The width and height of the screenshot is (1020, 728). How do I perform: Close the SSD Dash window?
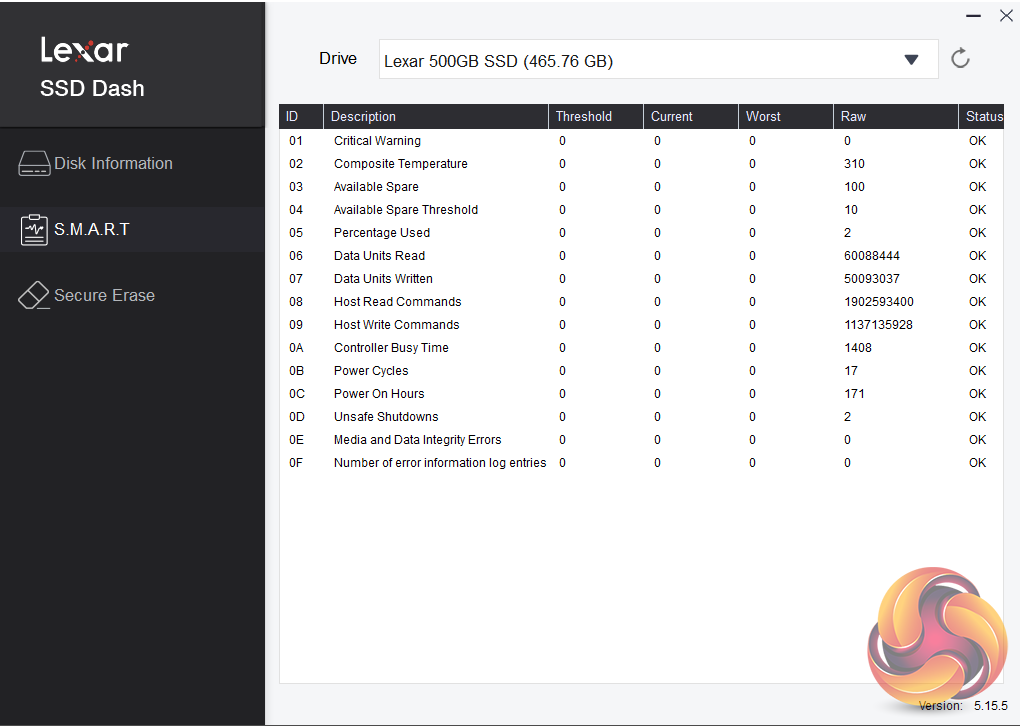1006,16
